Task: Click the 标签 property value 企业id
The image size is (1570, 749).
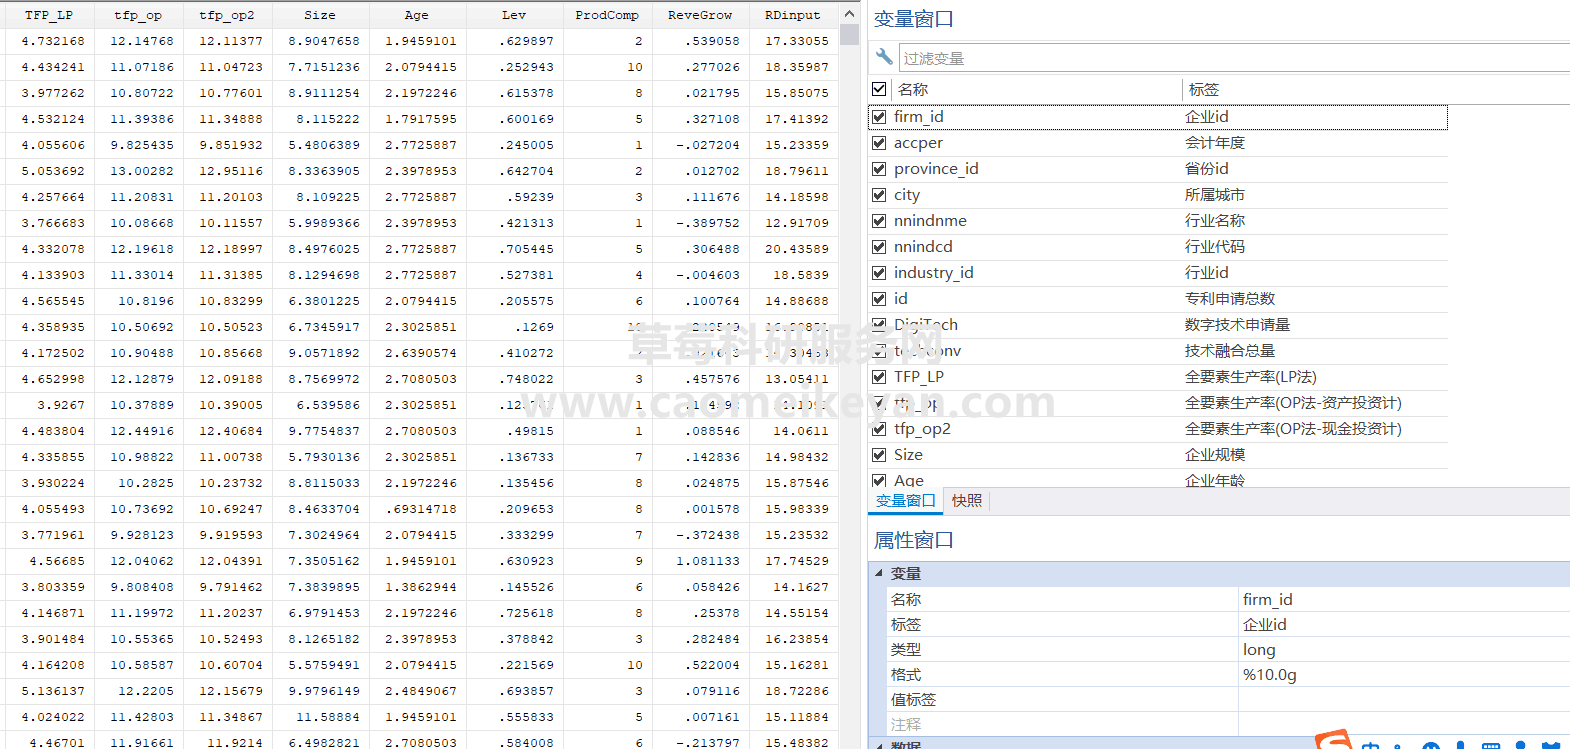Action: coord(1264,624)
